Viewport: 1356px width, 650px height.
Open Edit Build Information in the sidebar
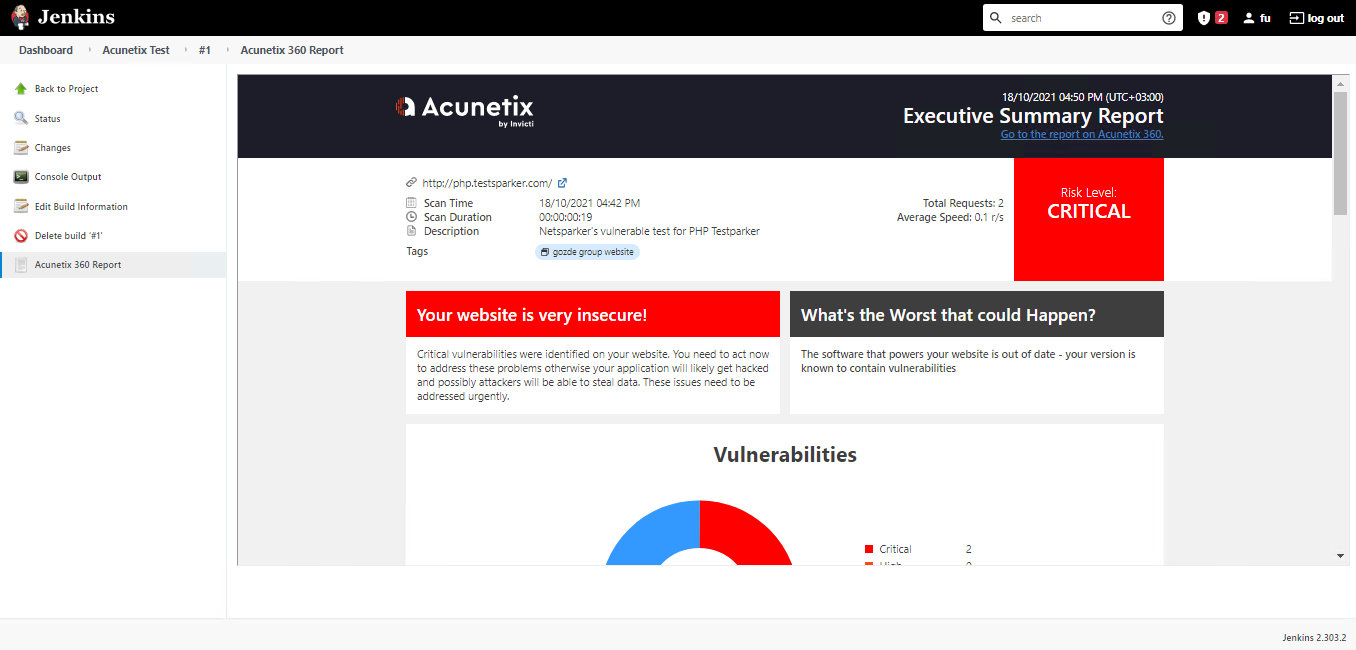coord(81,207)
